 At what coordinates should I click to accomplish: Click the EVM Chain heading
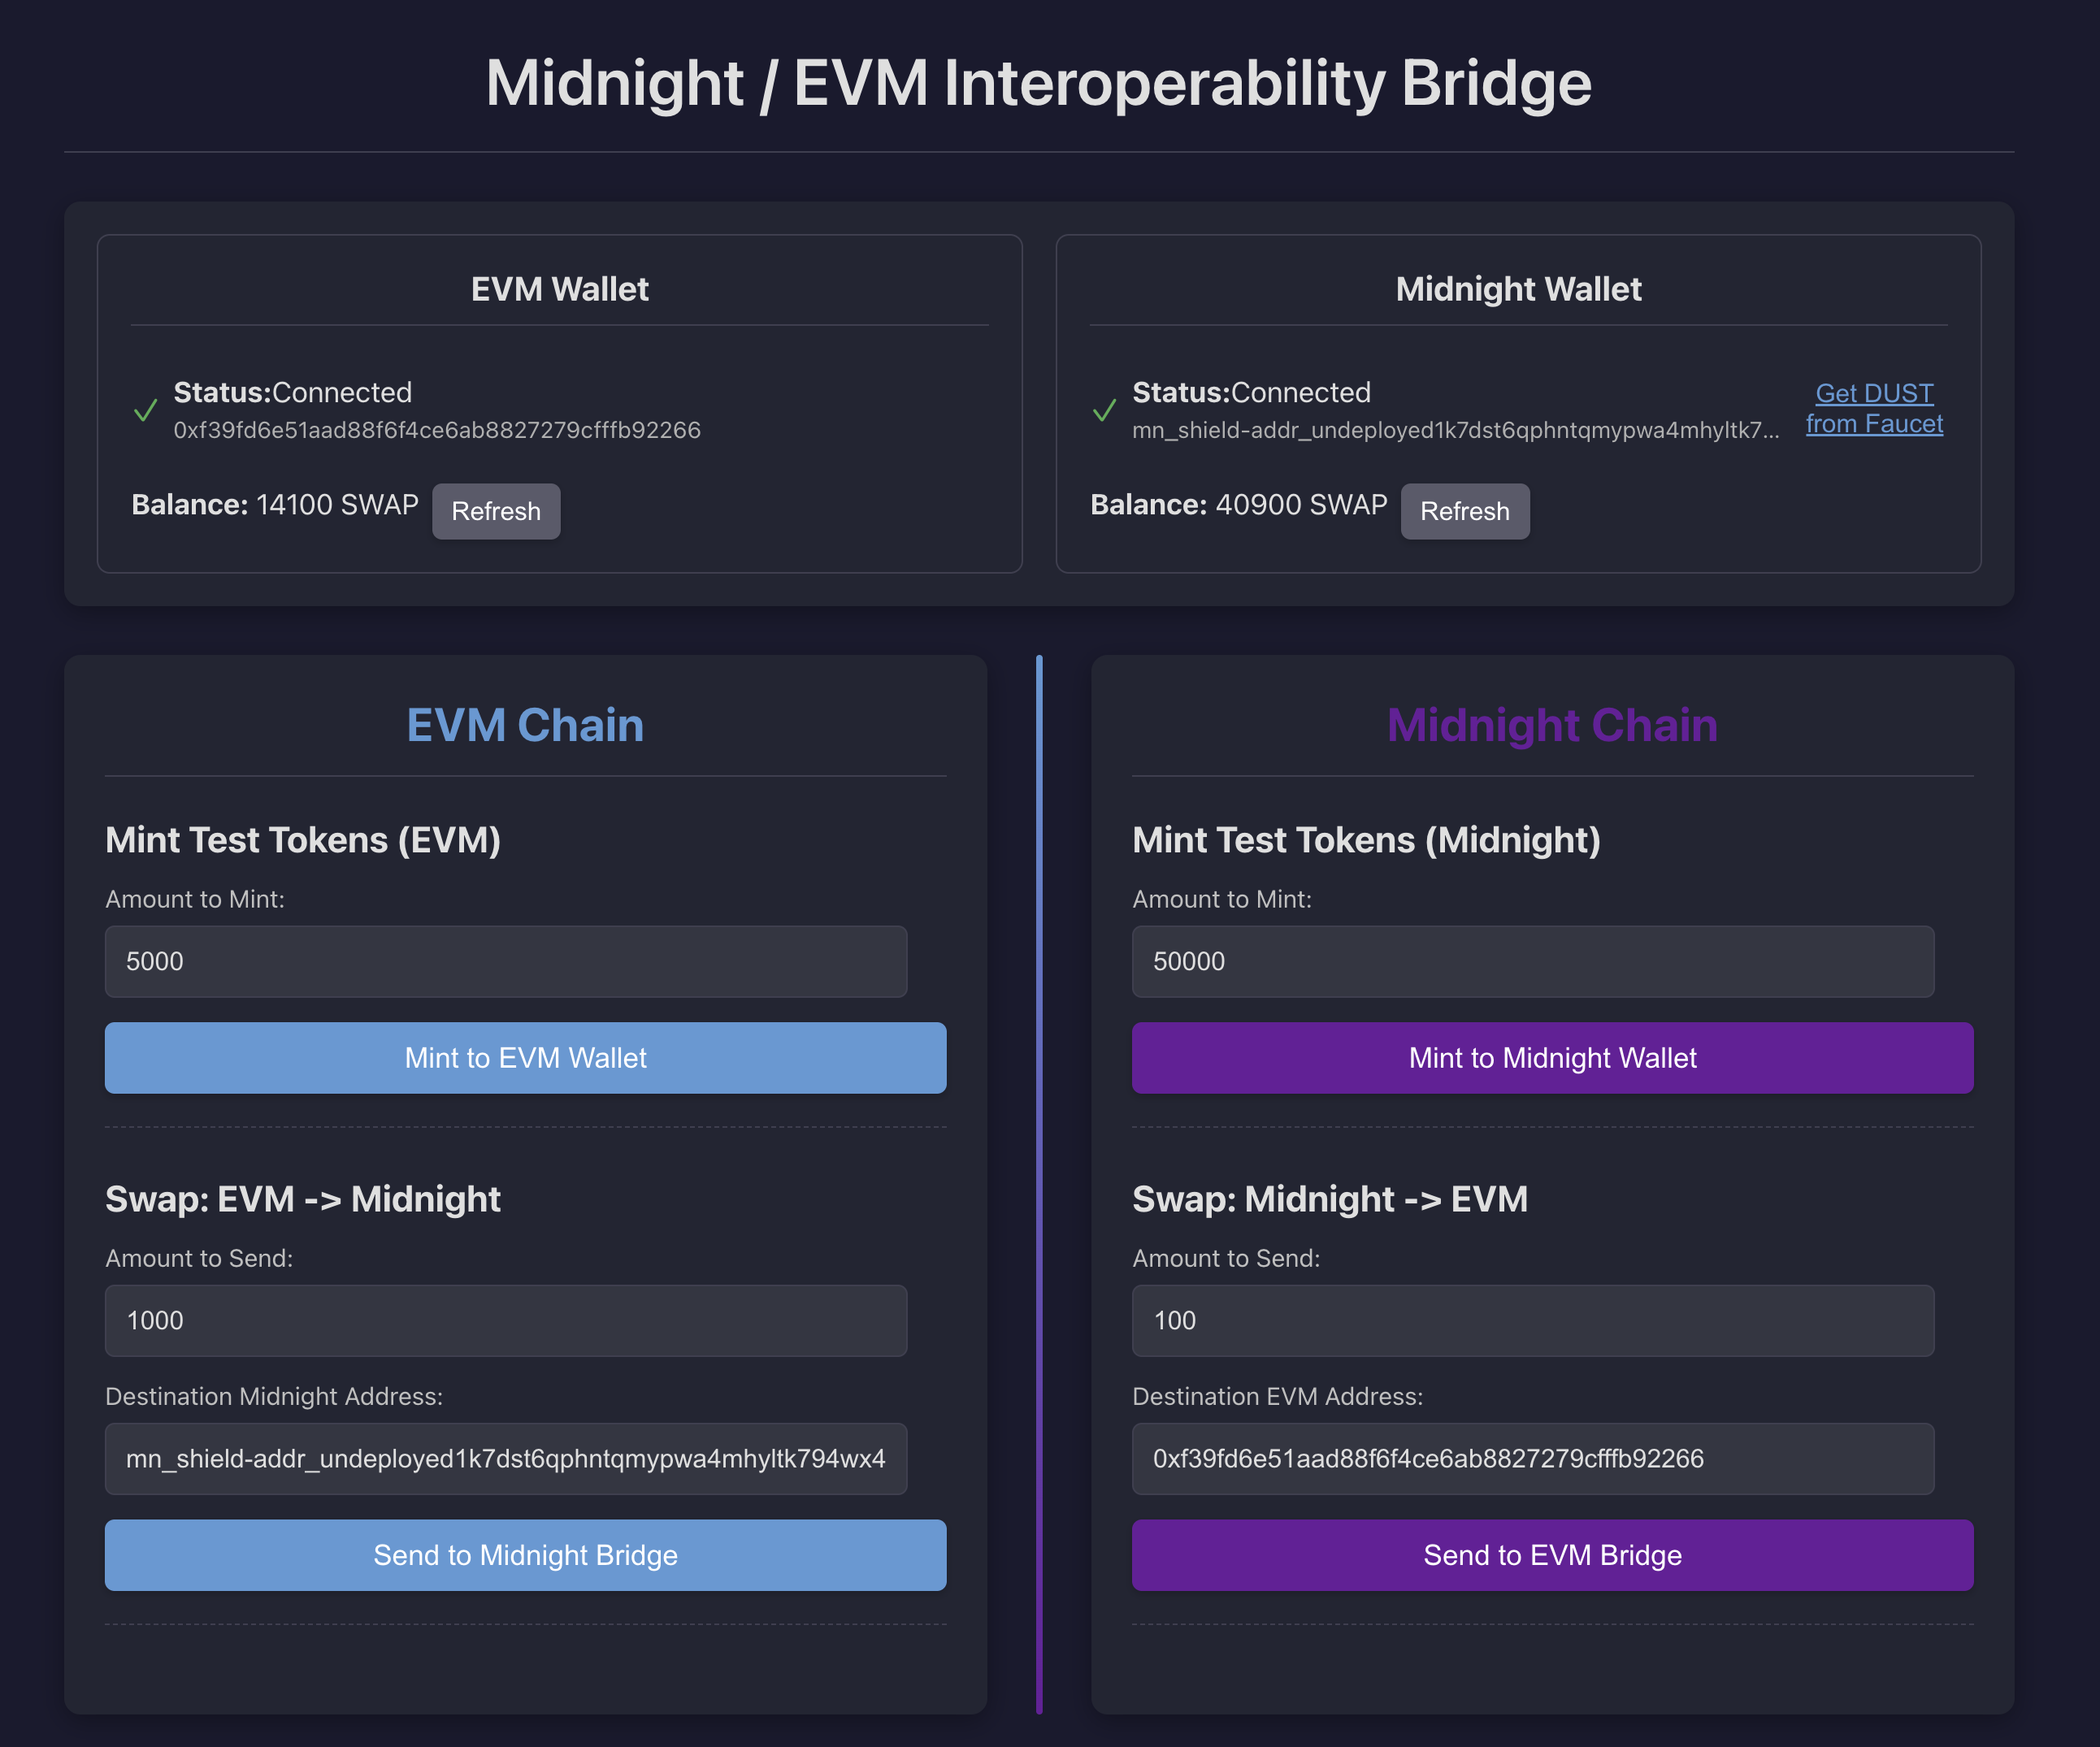(x=525, y=725)
